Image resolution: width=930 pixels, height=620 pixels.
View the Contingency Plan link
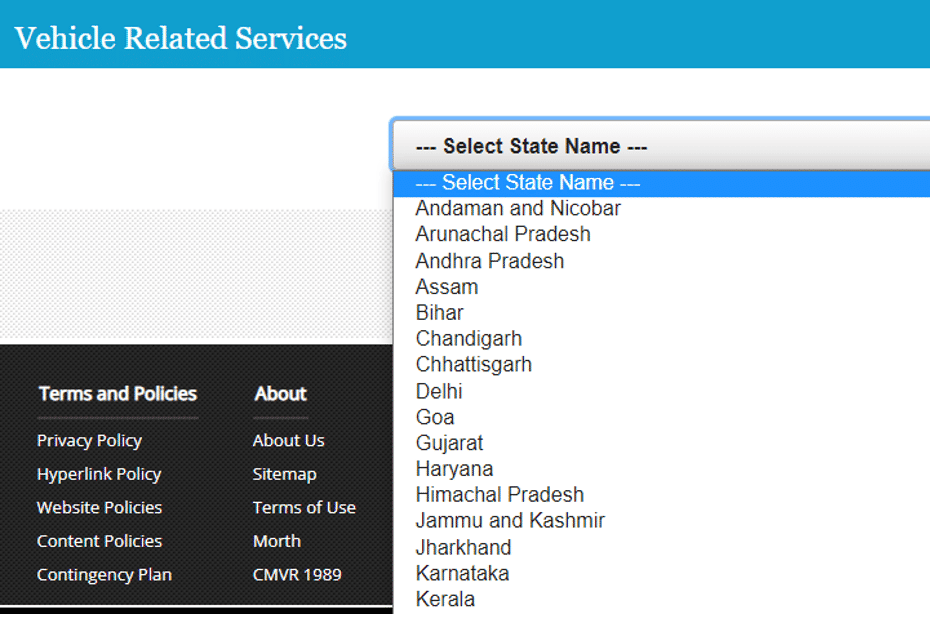[x=104, y=575]
